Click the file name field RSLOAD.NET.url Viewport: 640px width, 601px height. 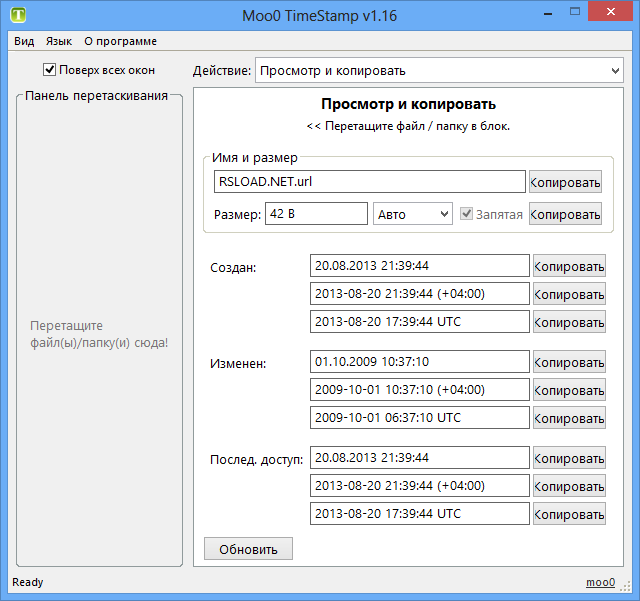pyautogui.click(x=369, y=182)
